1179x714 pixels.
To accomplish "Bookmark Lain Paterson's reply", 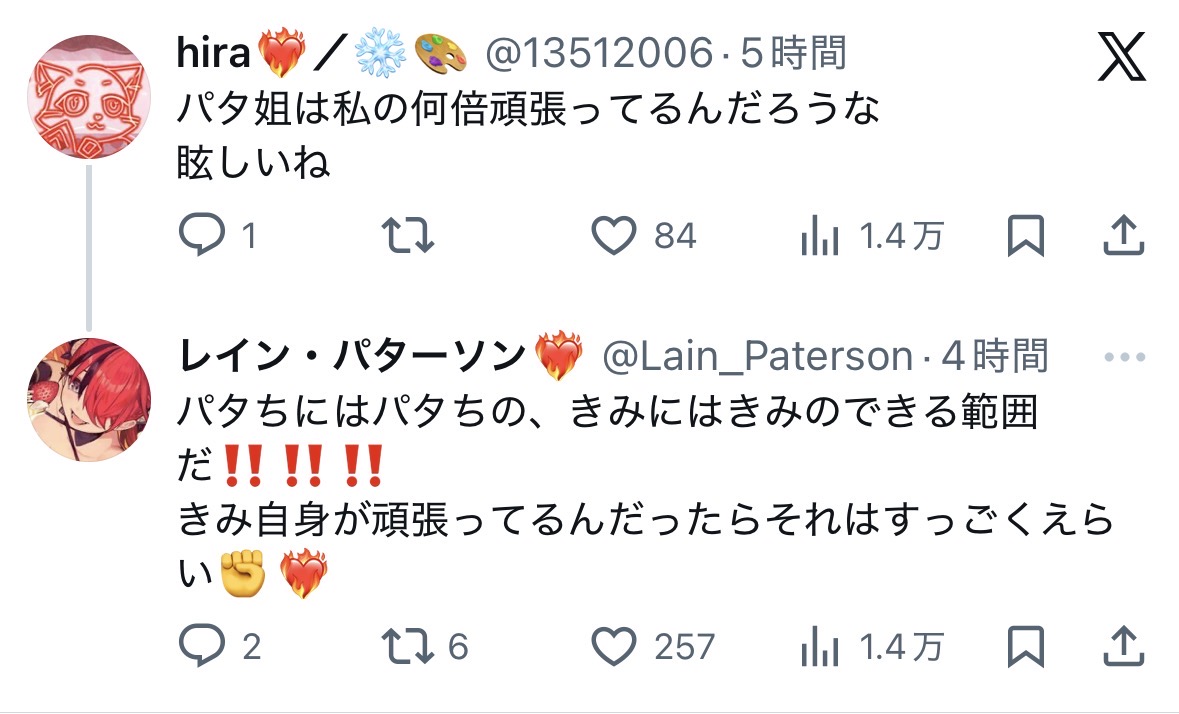I will 1026,646.
